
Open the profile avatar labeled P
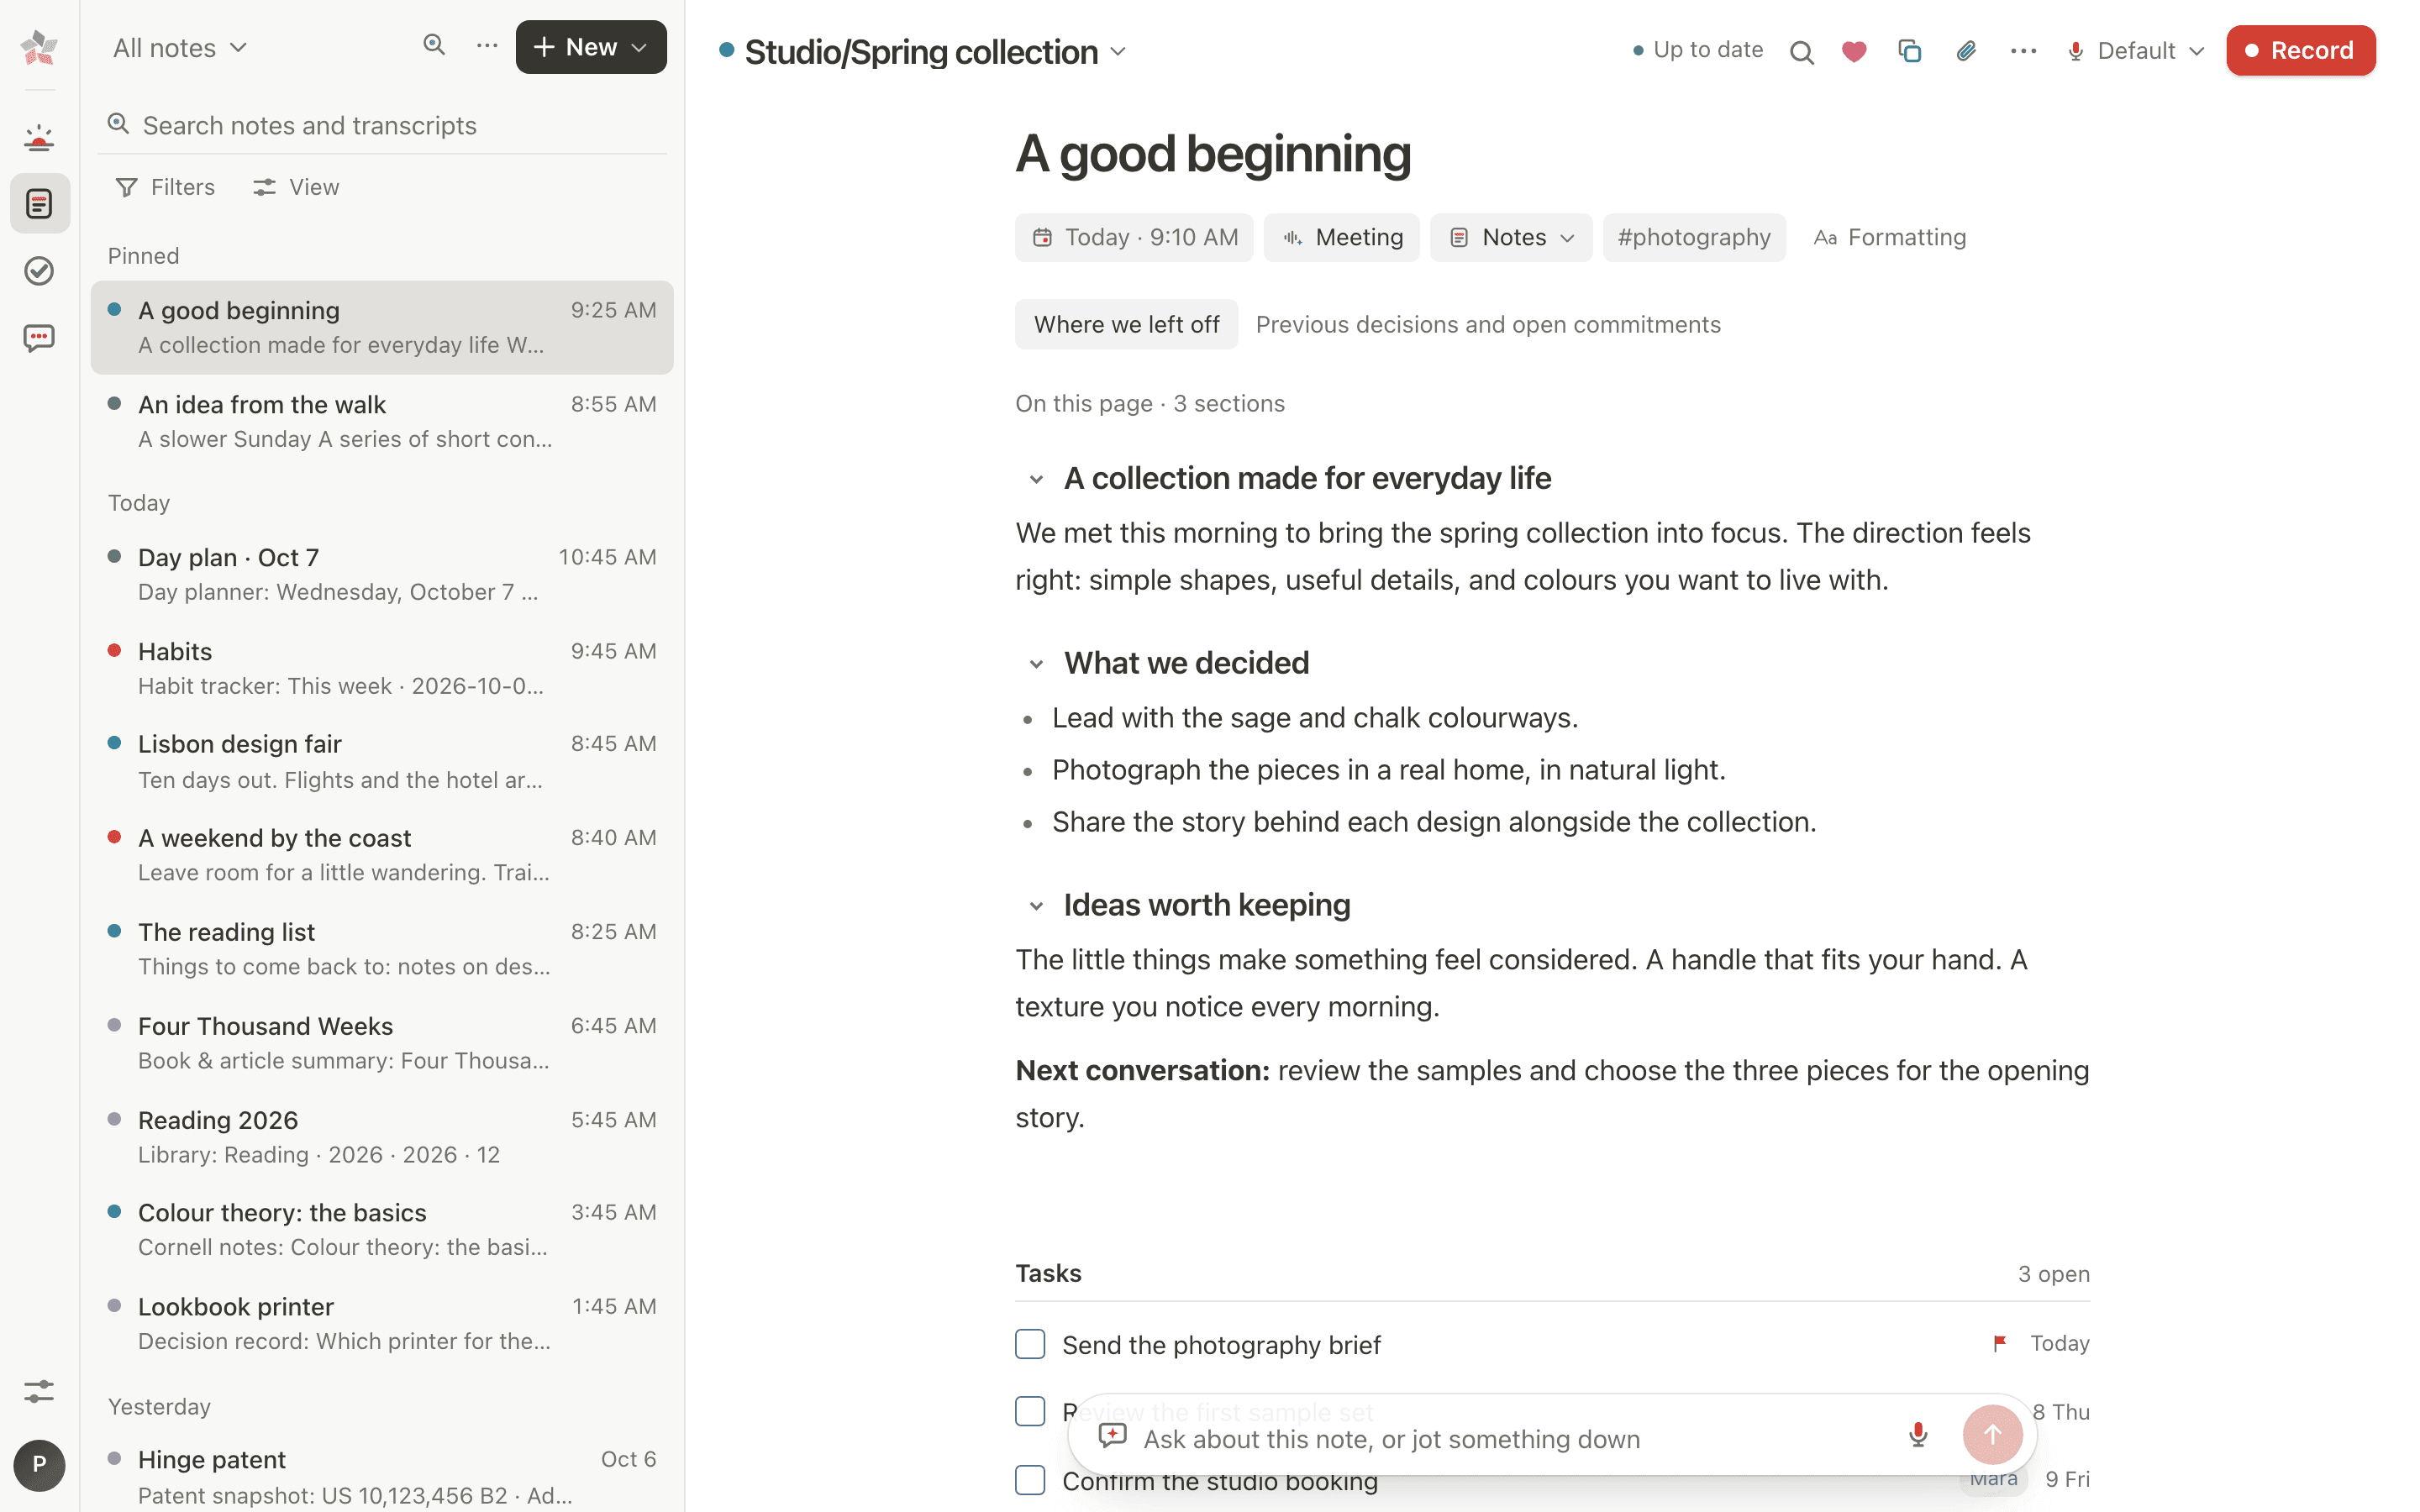pyautogui.click(x=39, y=1465)
